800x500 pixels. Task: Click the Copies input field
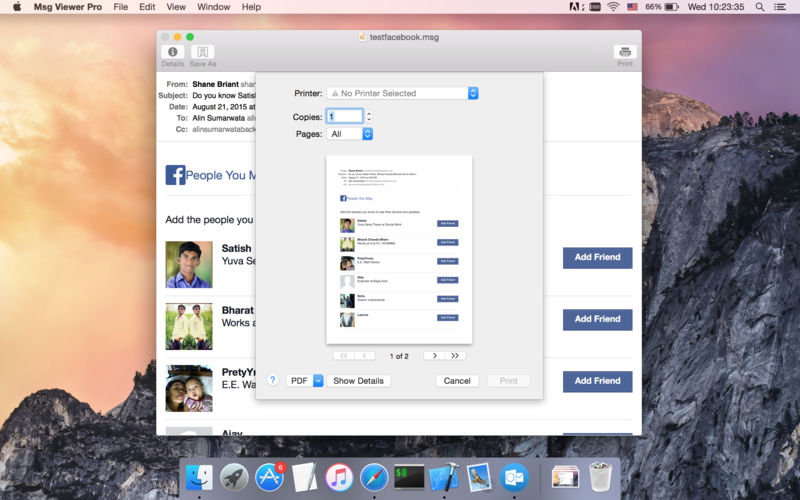345,117
